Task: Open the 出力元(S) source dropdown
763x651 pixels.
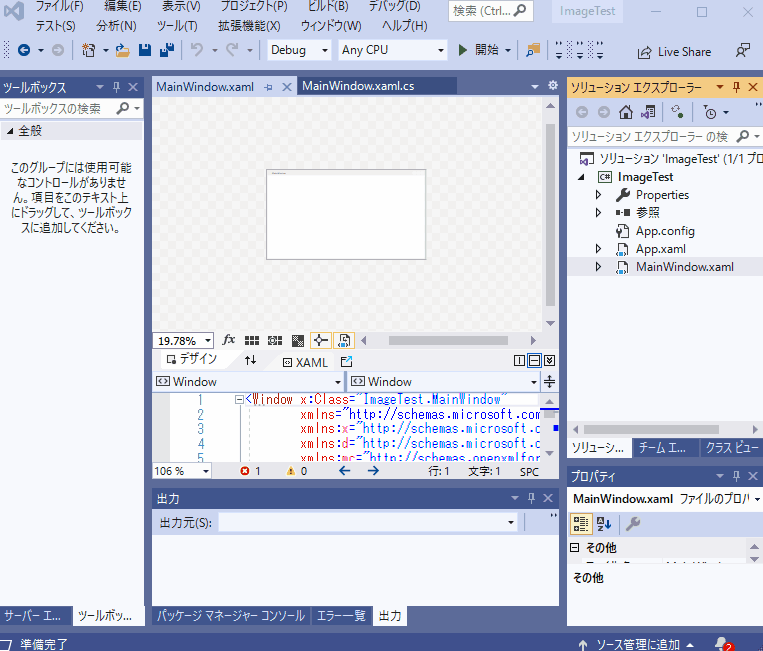Action: [x=368, y=523]
